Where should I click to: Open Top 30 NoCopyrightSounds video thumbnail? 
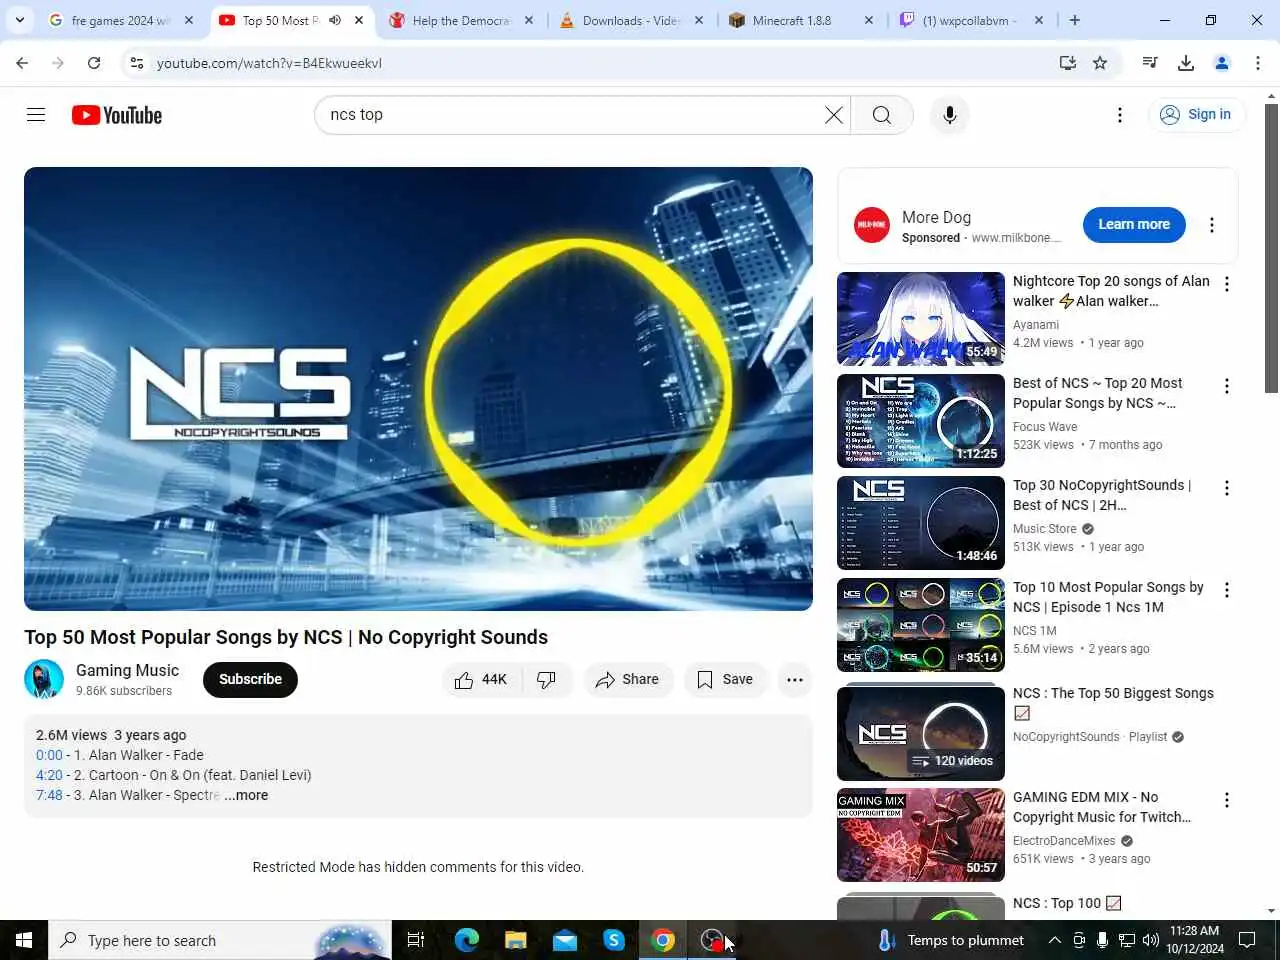(921, 523)
